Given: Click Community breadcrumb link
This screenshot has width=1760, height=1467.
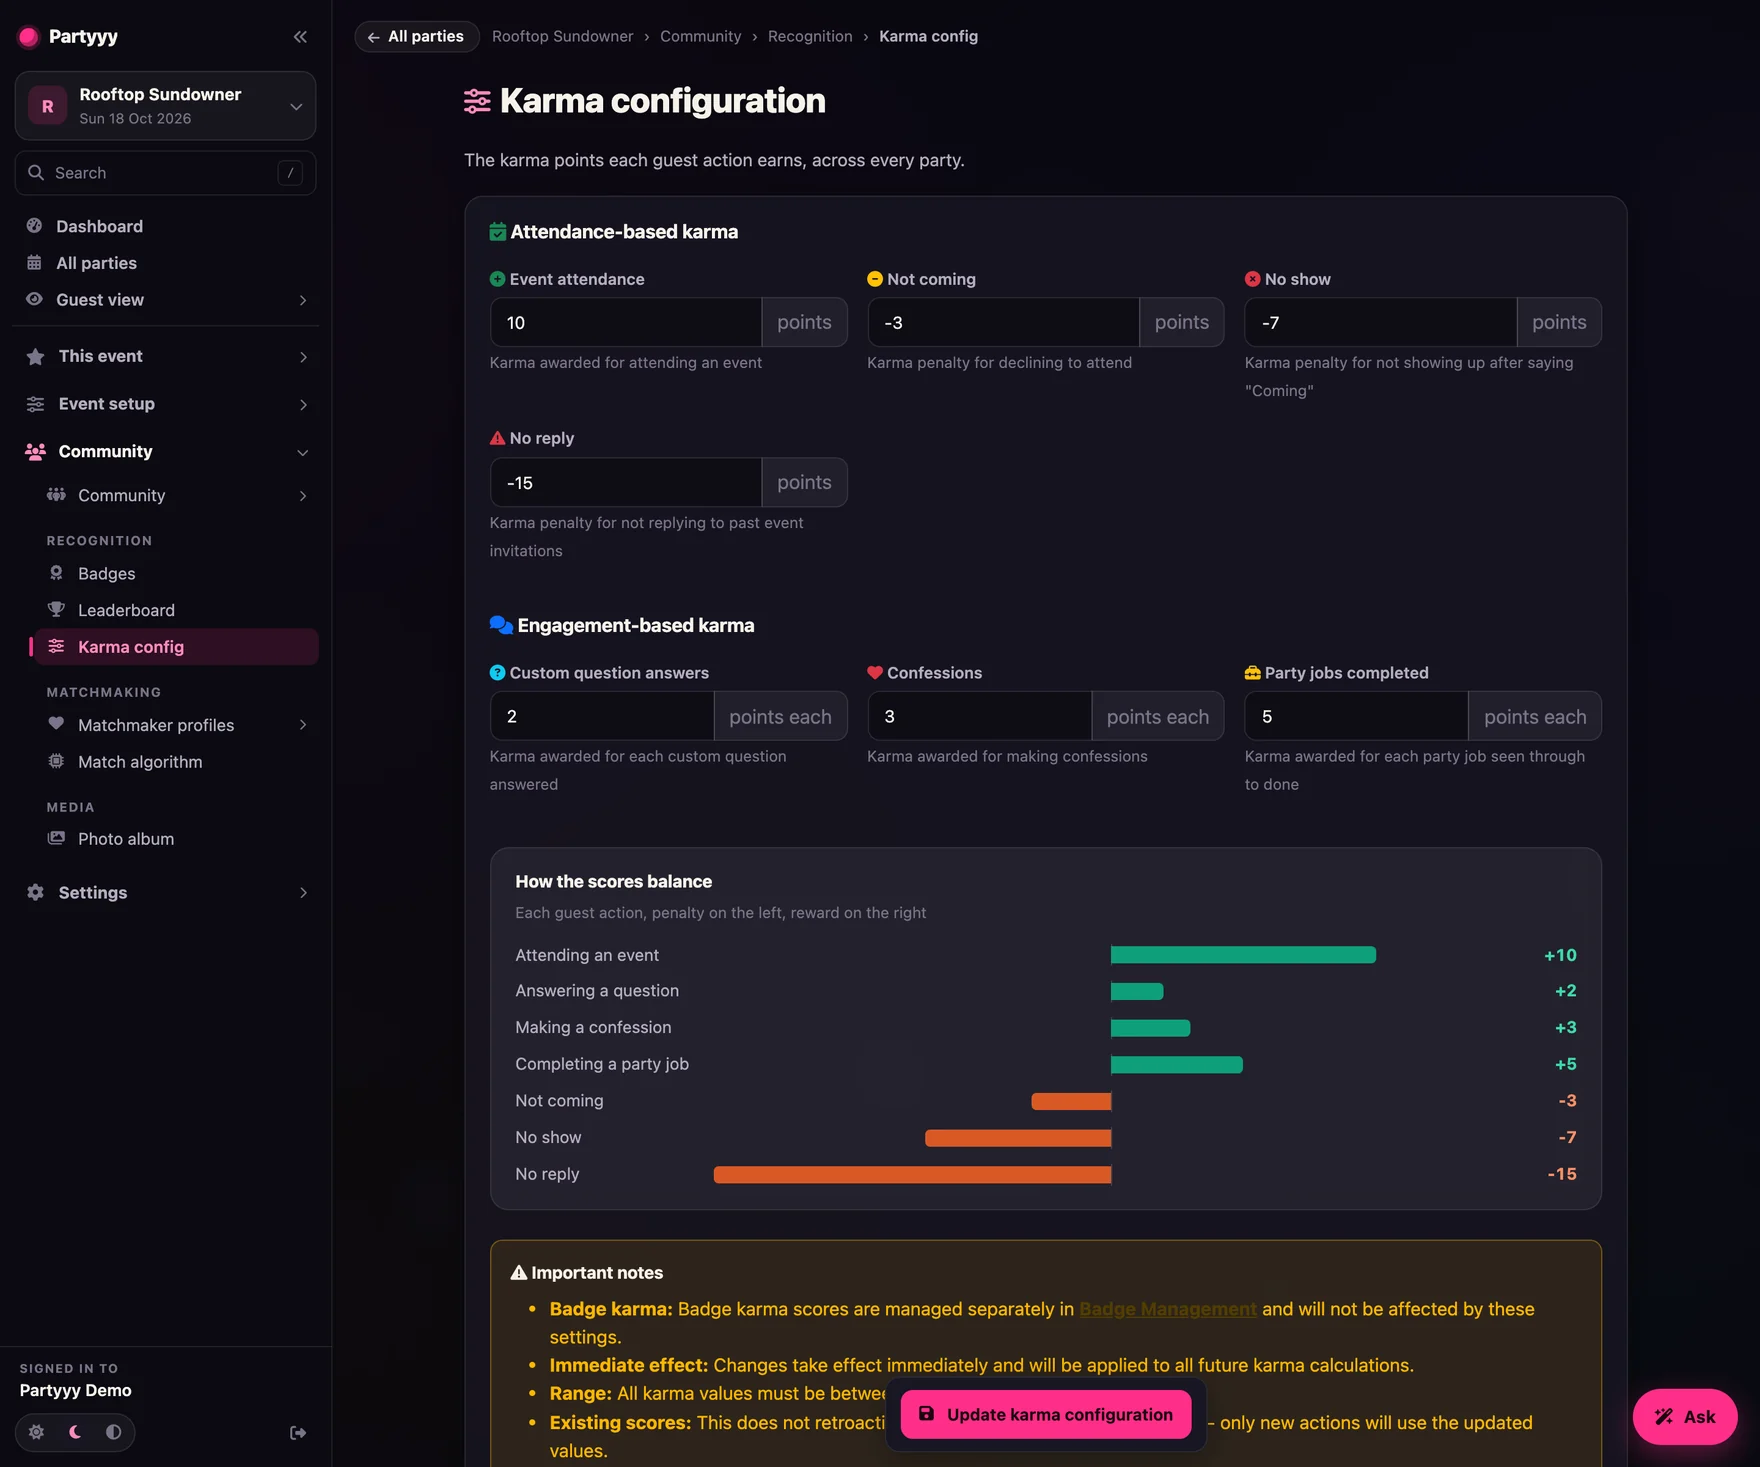Looking at the screenshot, I should coord(701,37).
